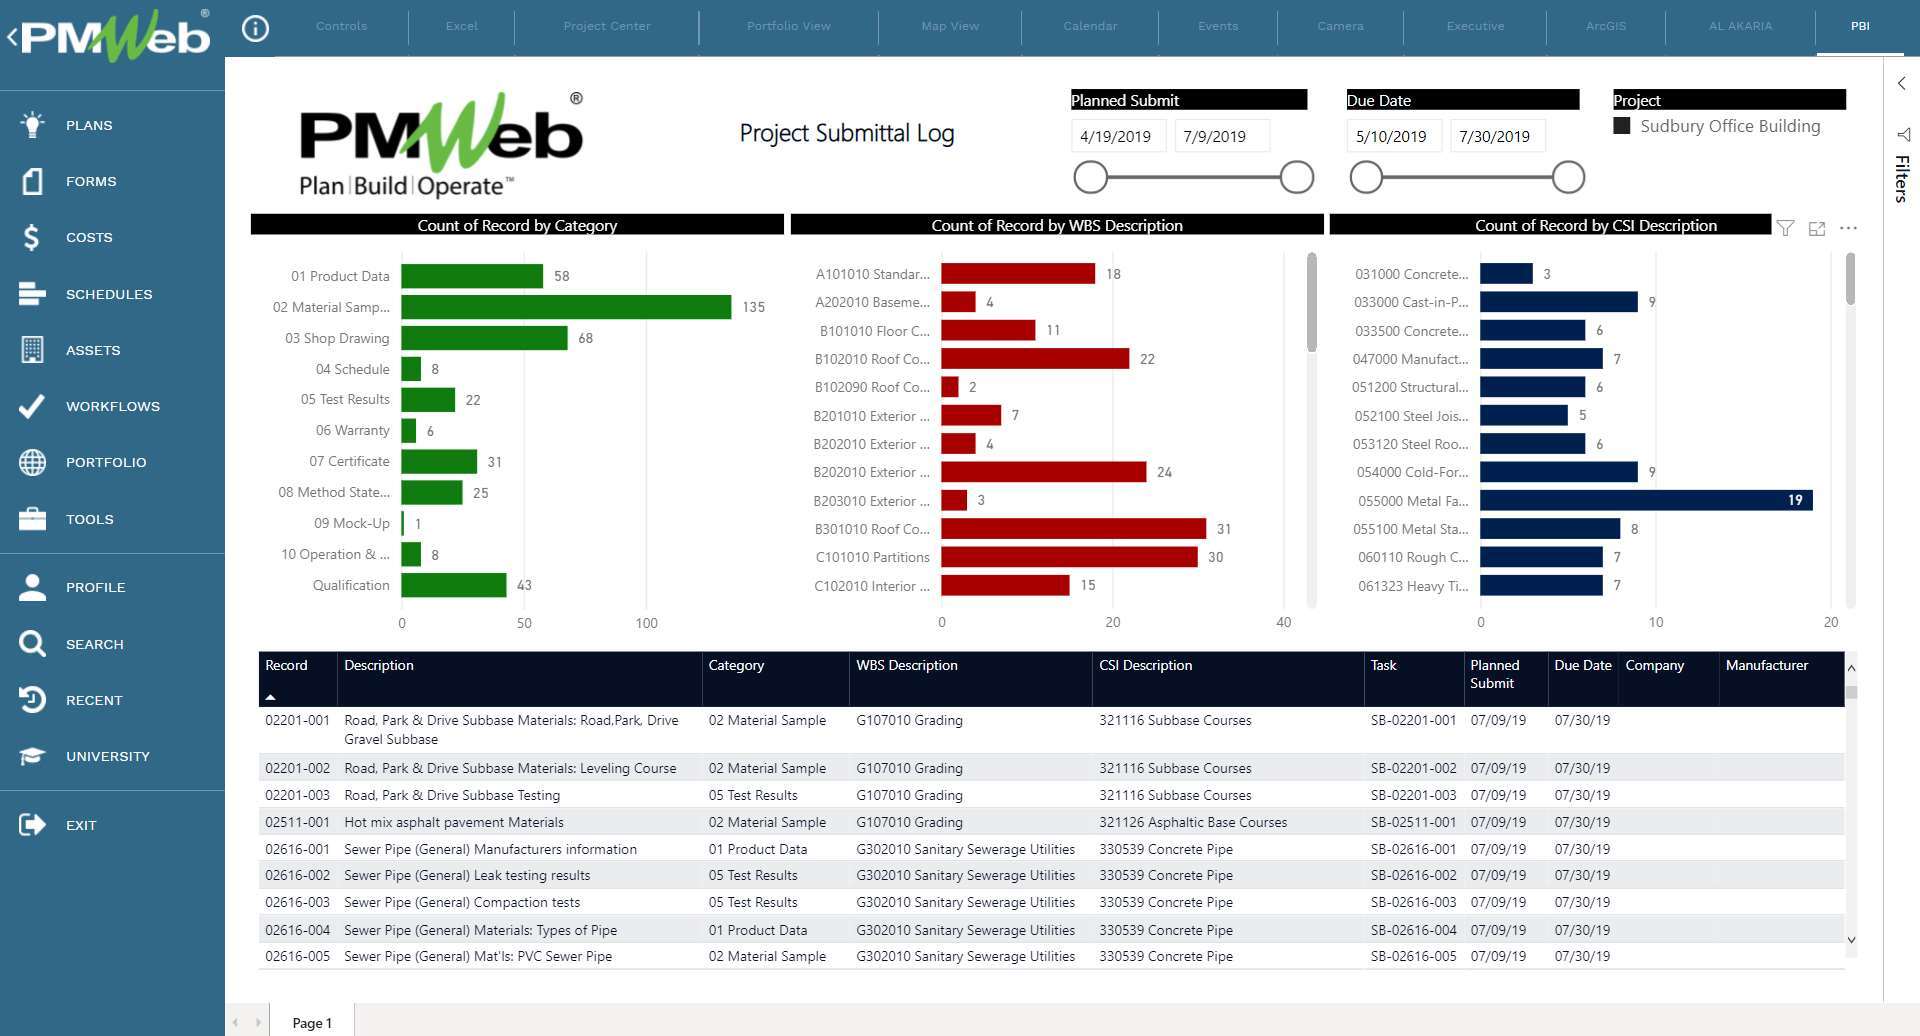1920x1036 pixels.
Task: Toggle the Sudbury Office Building project checkbox
Action: [x=1623, y=125]
